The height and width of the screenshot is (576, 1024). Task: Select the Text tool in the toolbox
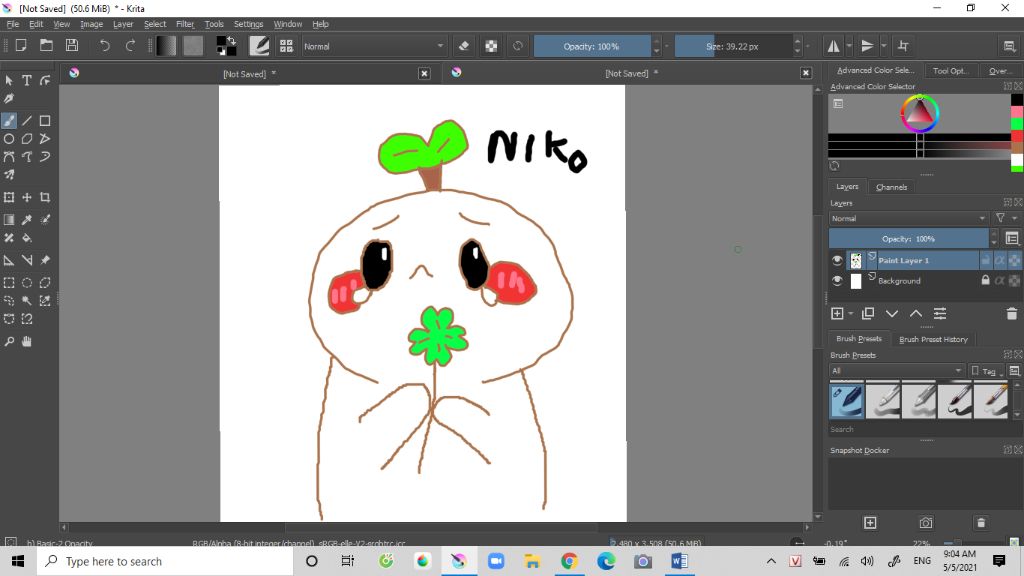[x=27, y=80]
